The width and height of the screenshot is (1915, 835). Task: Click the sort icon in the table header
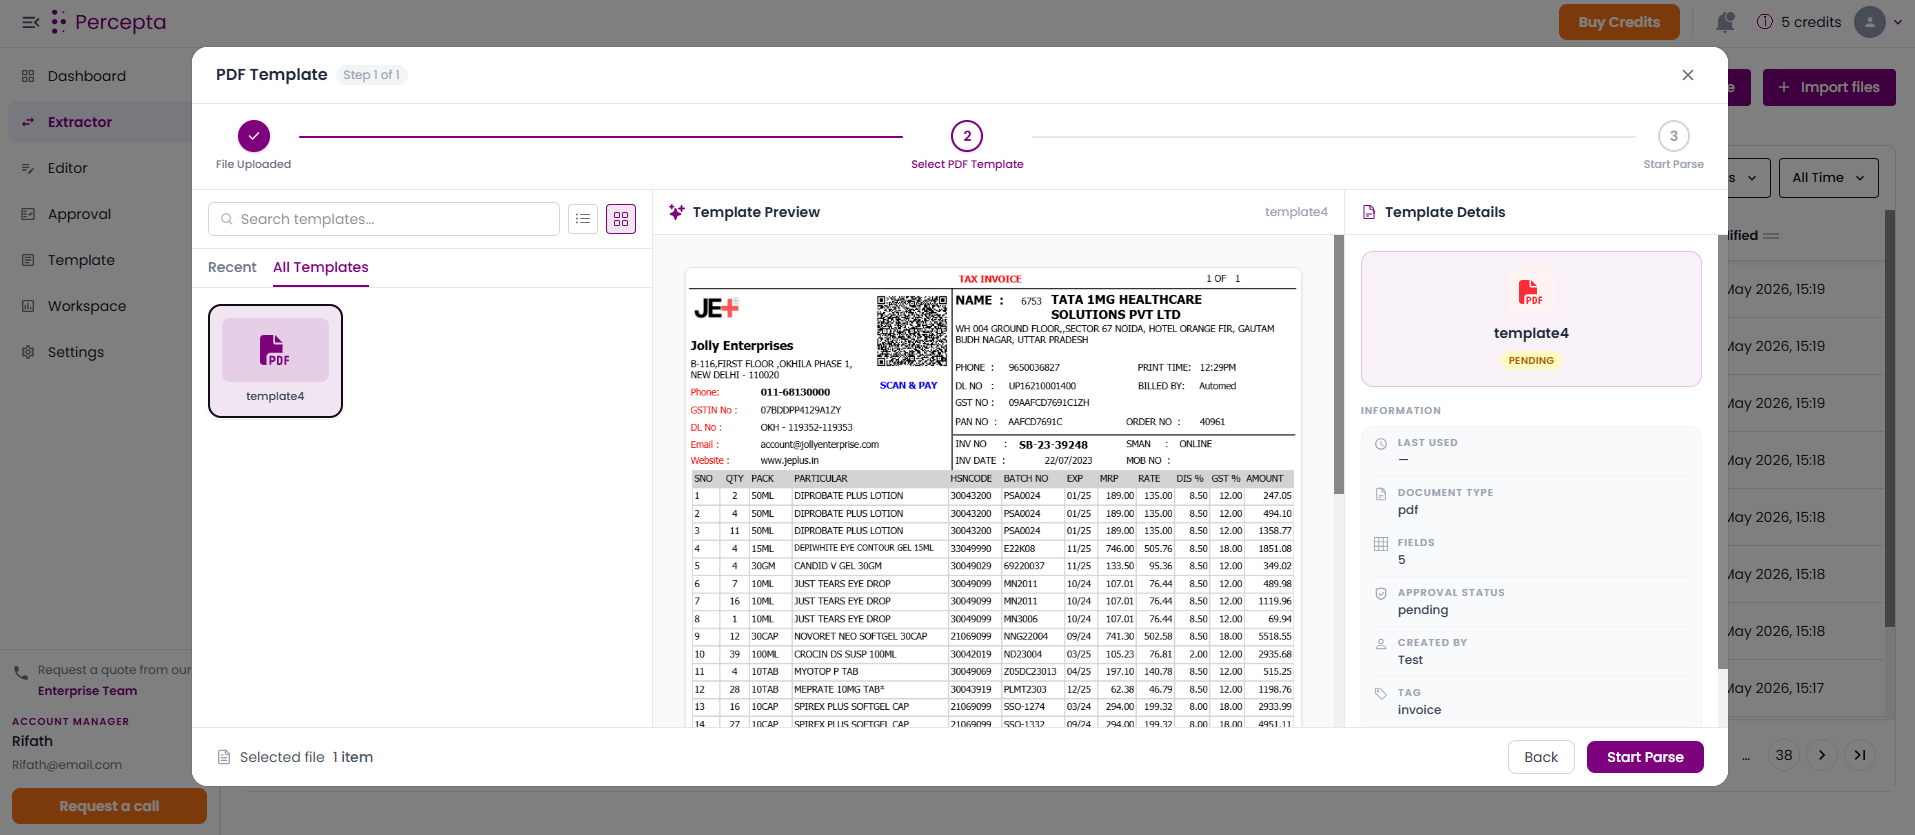1771,236
